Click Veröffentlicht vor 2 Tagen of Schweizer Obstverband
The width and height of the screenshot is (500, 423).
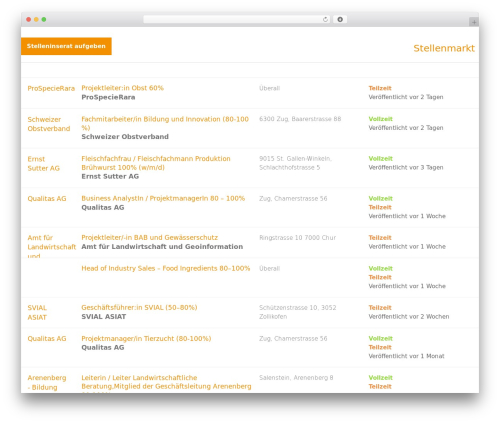click(406, 128)
